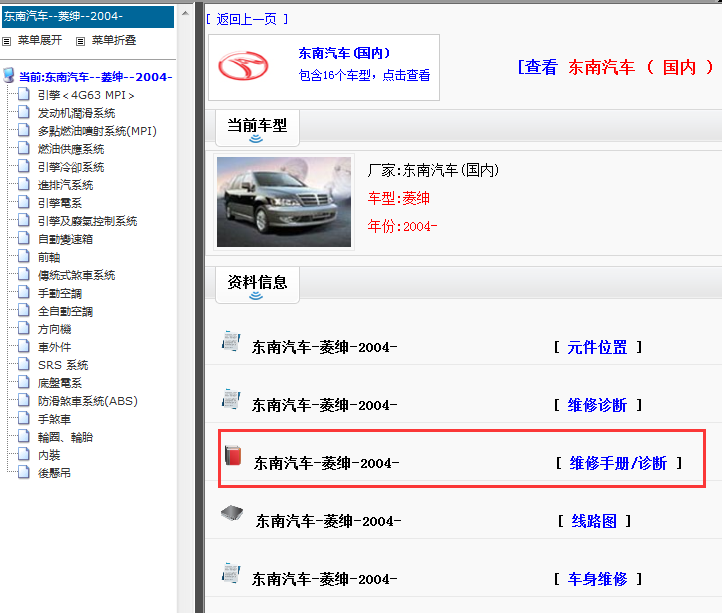Click page icon next to 引擎<4G63 MPI>
The width and height of the screenshot is (722, 613).
(24, 94)
